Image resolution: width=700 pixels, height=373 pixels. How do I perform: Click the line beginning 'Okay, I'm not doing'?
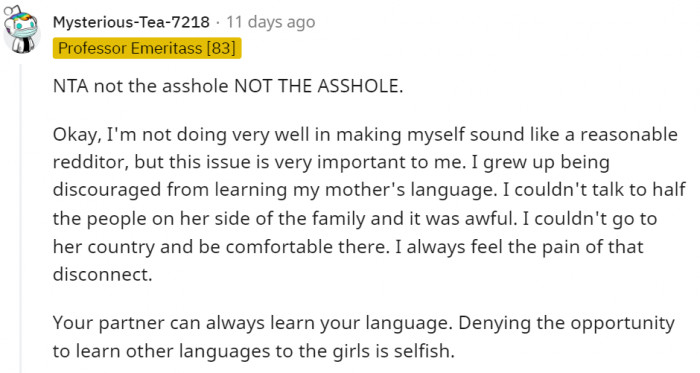(x=365, y=135)
